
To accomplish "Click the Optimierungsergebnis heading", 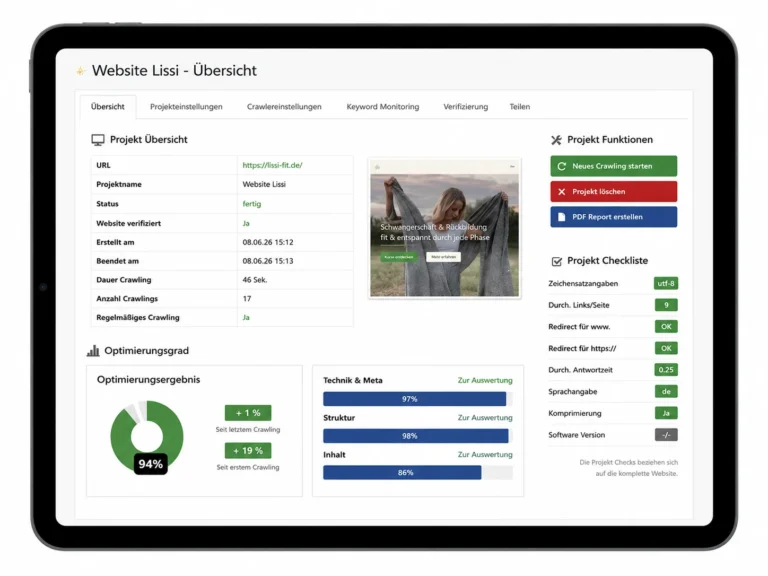I will click(148, 380).
